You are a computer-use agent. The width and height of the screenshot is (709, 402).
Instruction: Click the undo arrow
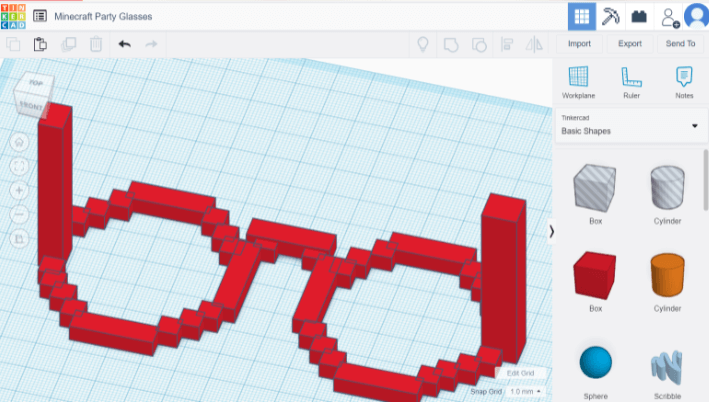pyautogui.click(x=124, y=44)
